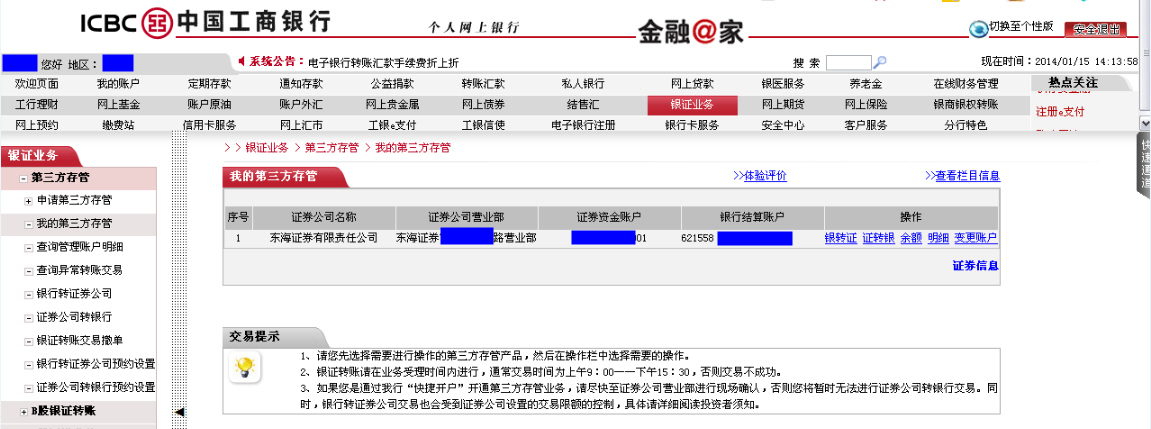This screenshot has height=429, width=1151.
Task: Click the 证券信息 link
Action: tap(976, 266)
